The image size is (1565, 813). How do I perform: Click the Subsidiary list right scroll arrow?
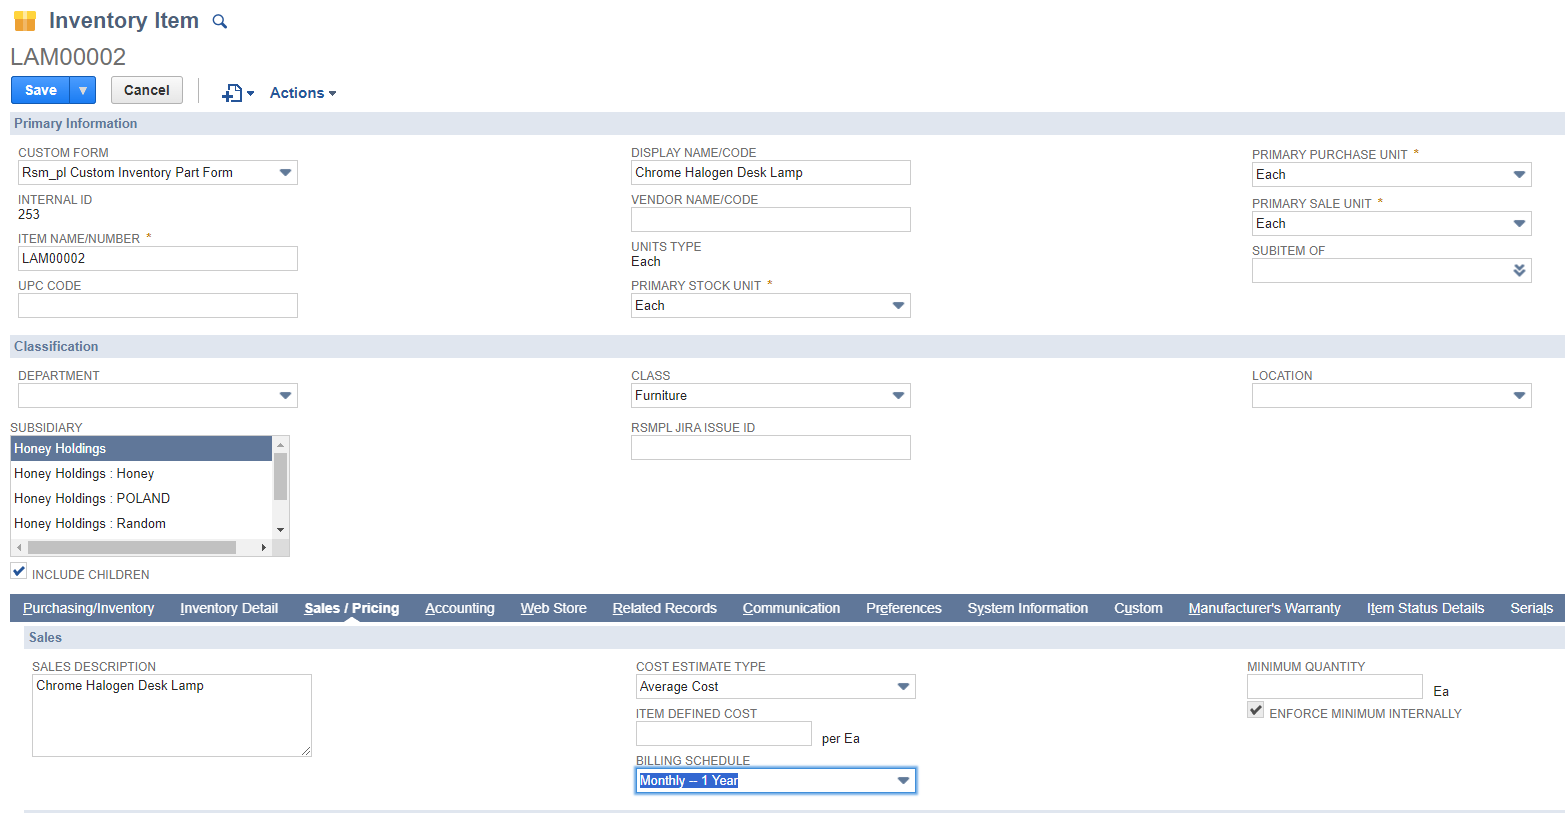coord(264,547)
